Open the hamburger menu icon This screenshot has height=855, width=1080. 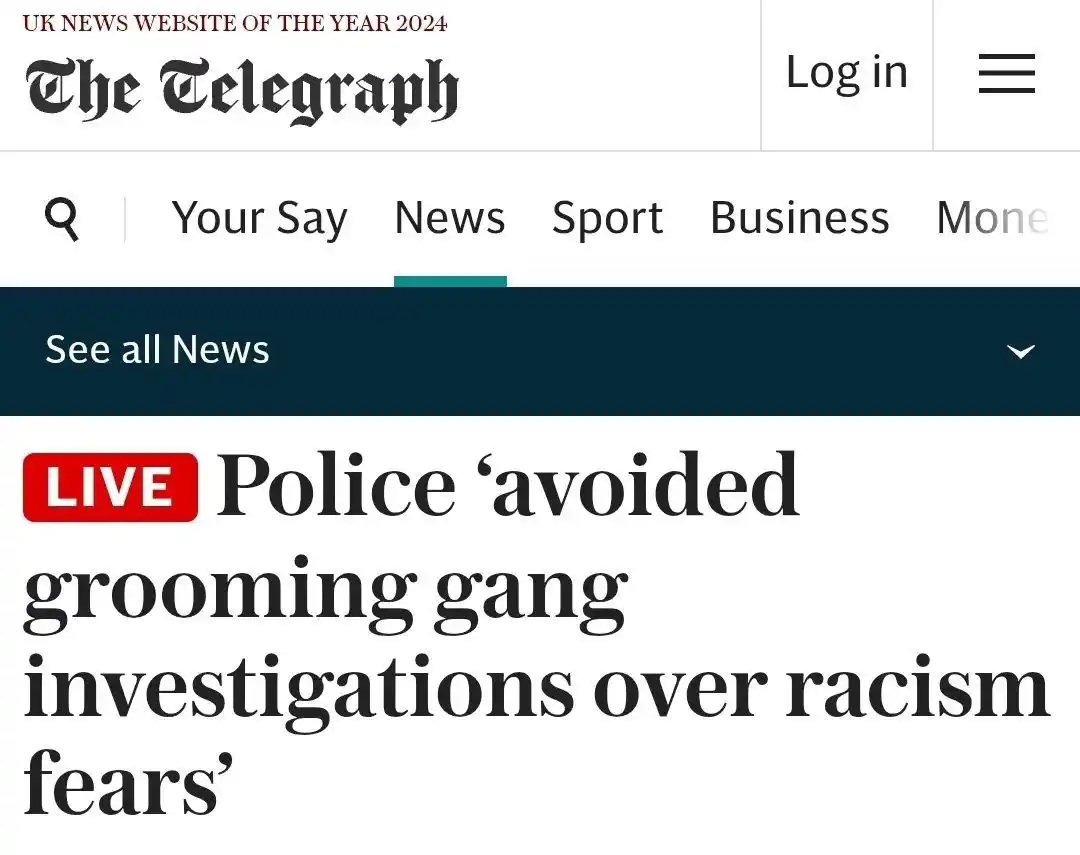1006,73
